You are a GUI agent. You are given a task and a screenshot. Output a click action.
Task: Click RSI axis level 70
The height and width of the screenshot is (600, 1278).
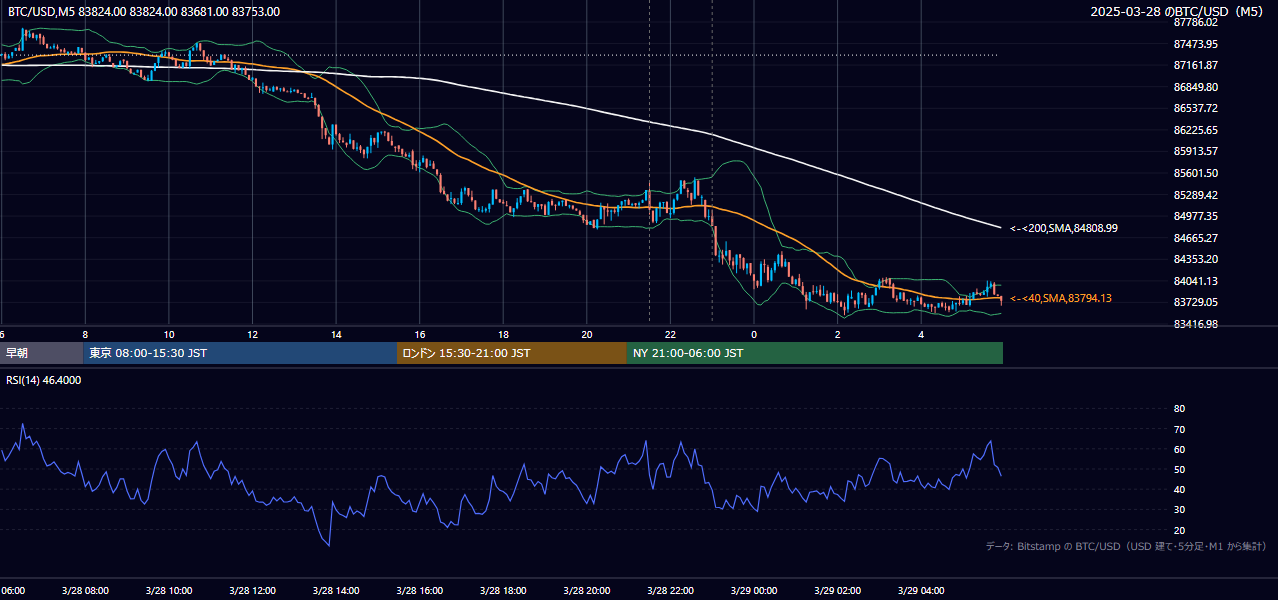pos(1179,429)
